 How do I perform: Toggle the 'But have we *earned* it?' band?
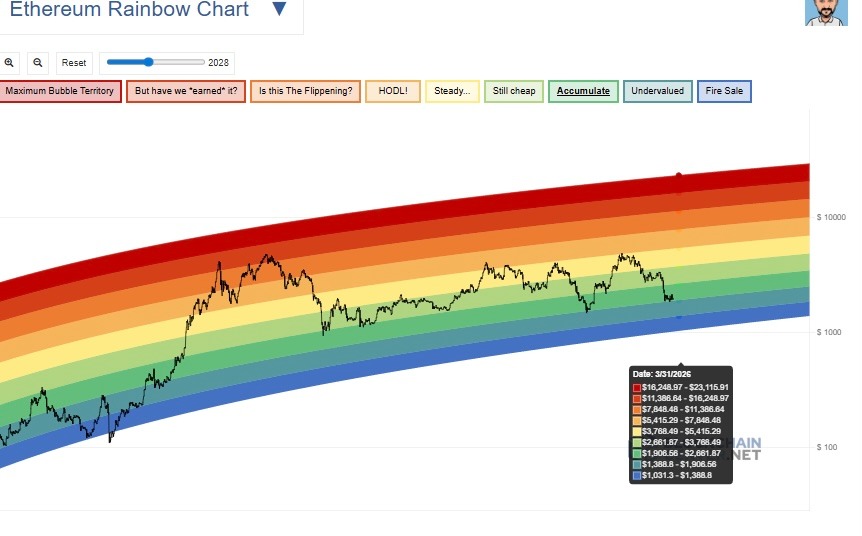coord(186,91)
